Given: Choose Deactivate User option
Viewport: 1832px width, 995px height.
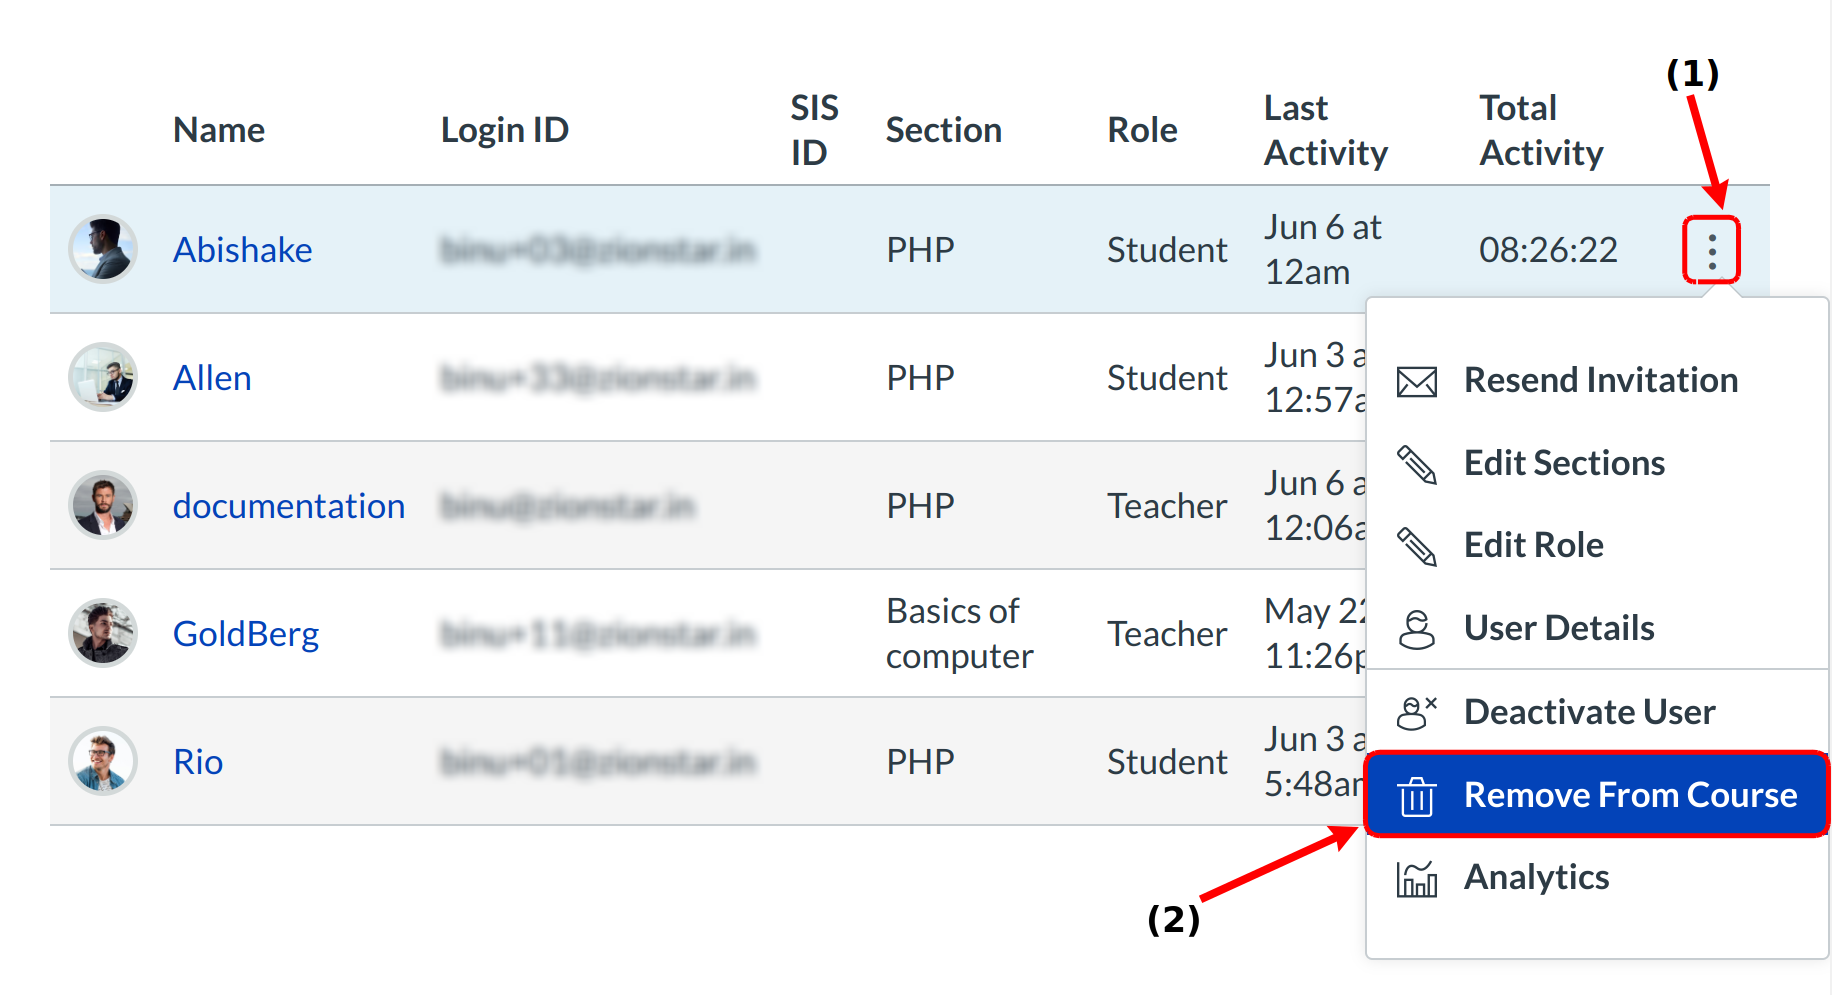Looking at the screenshot, I should [1589, 712].
